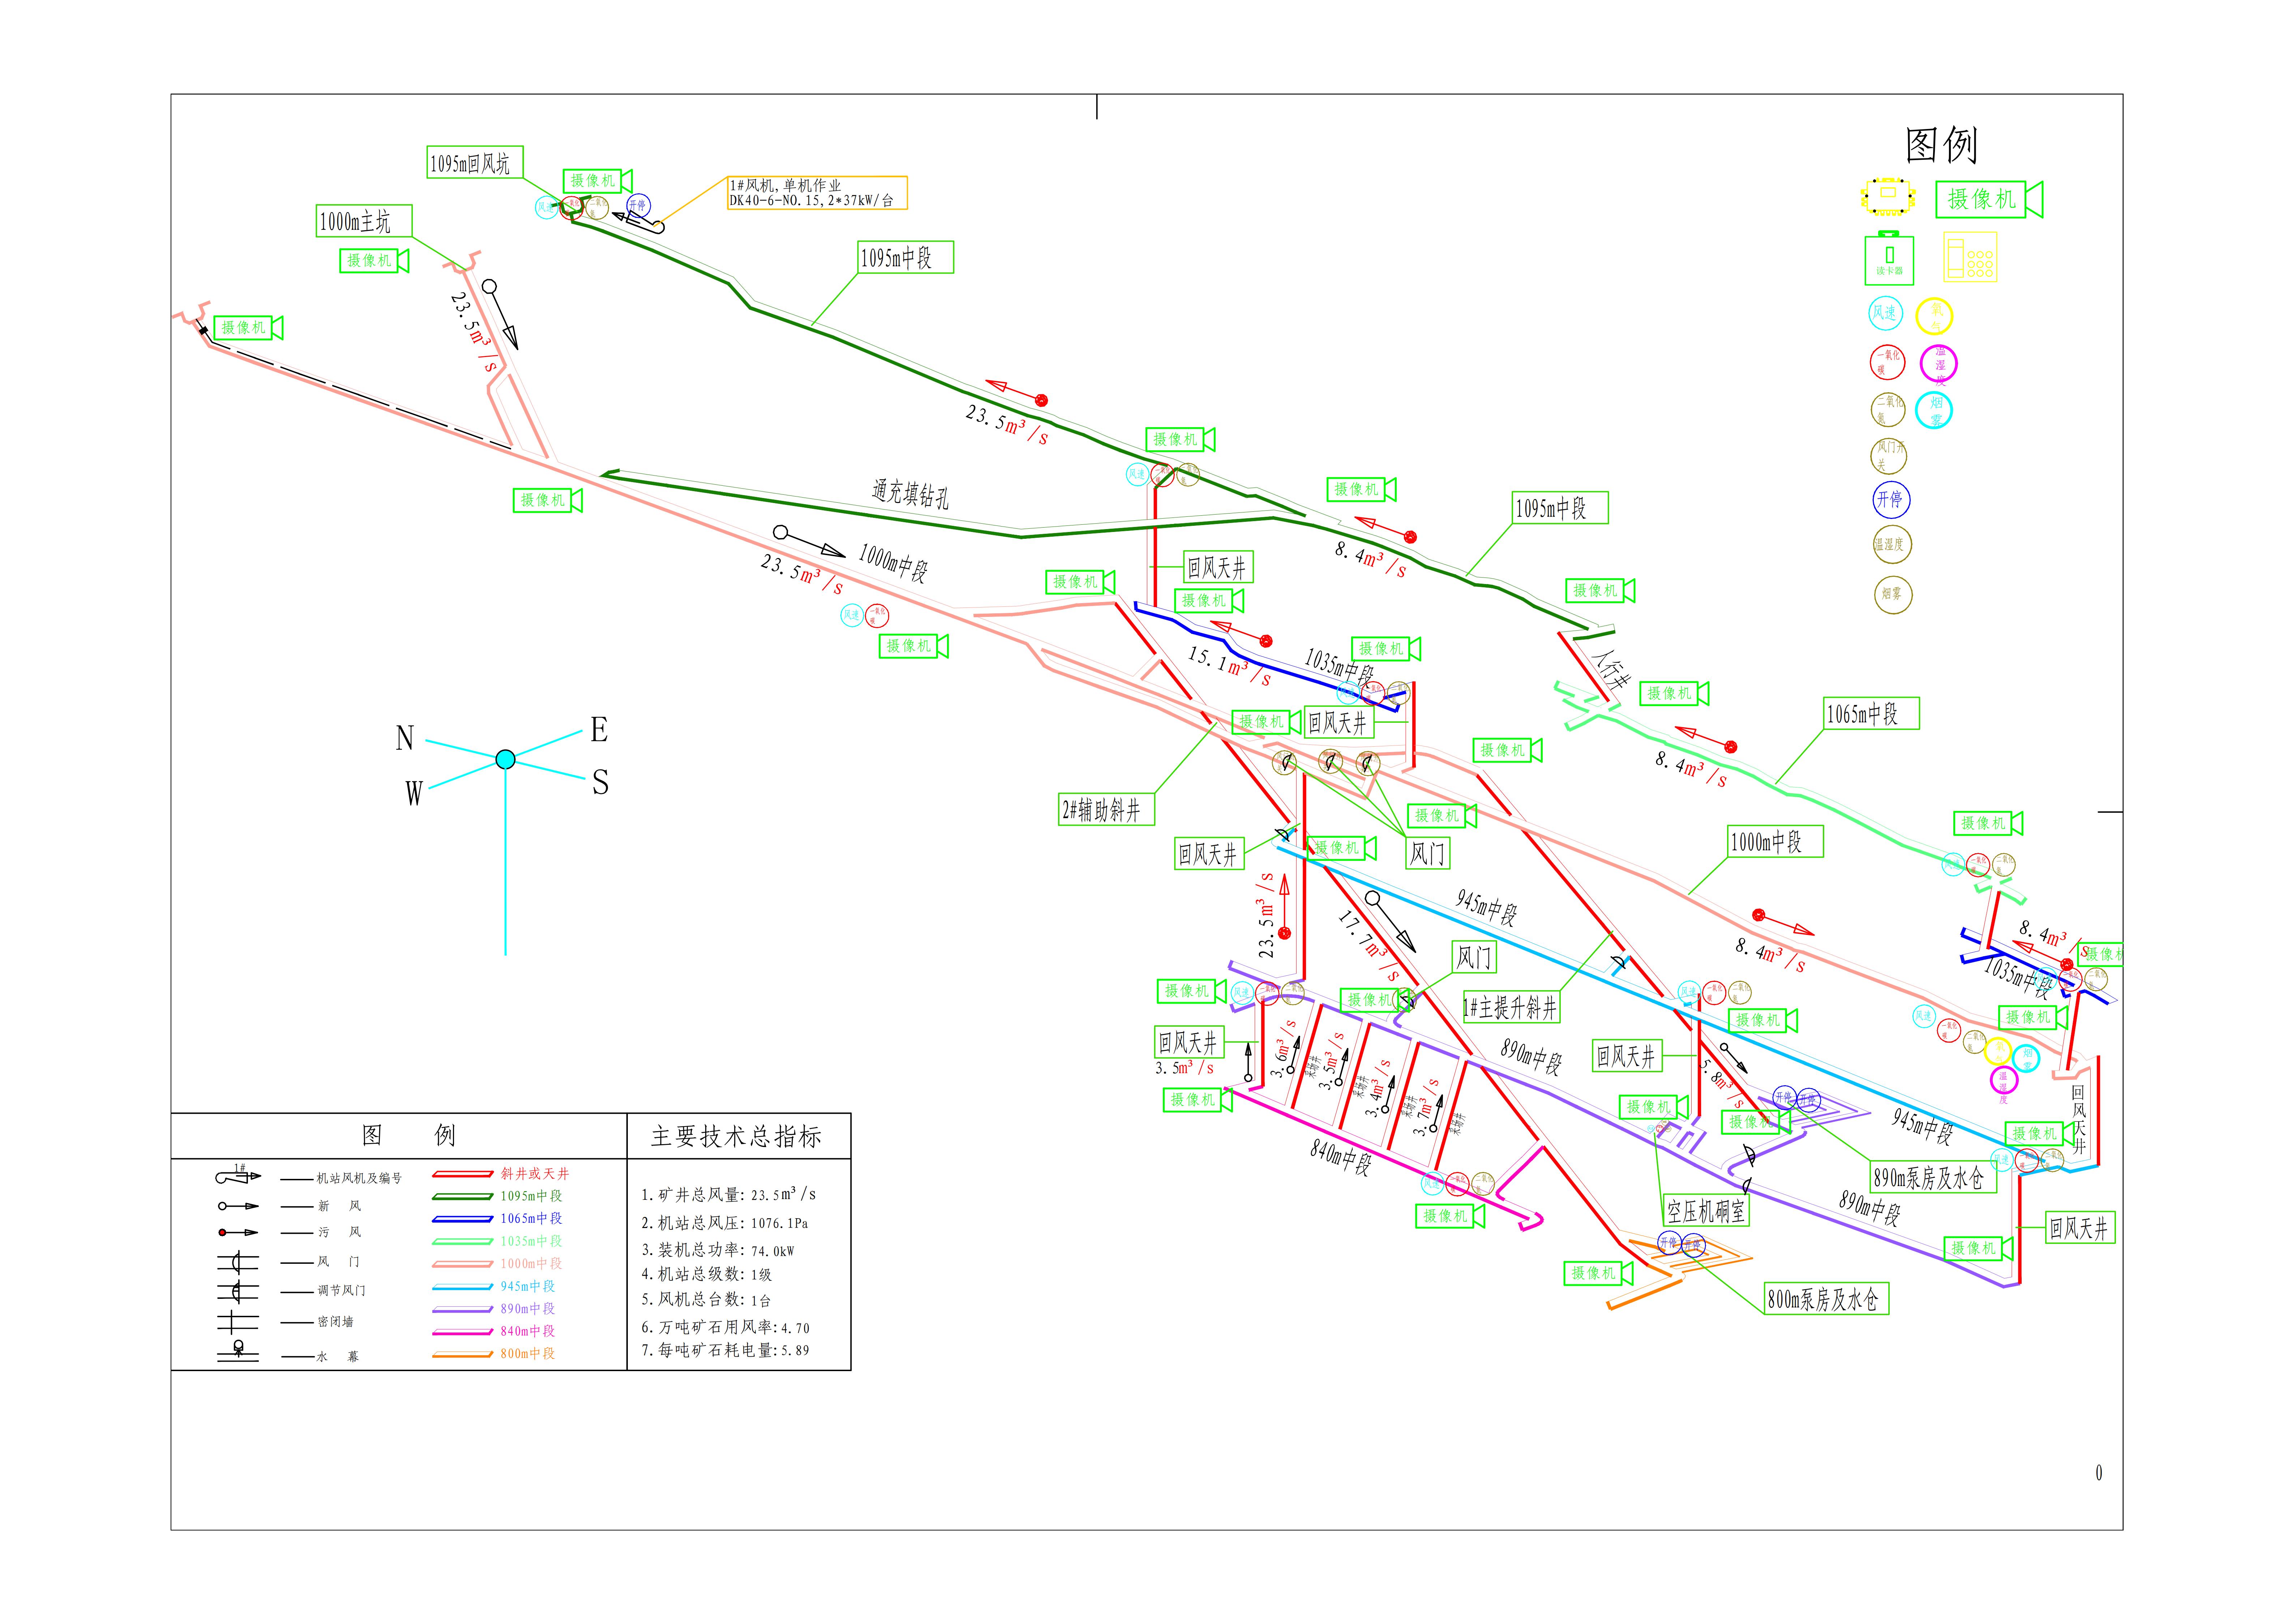Select the large 摄像机 camera symbol in the top-right legend
The image size is (2296, 1623).
1989,199
